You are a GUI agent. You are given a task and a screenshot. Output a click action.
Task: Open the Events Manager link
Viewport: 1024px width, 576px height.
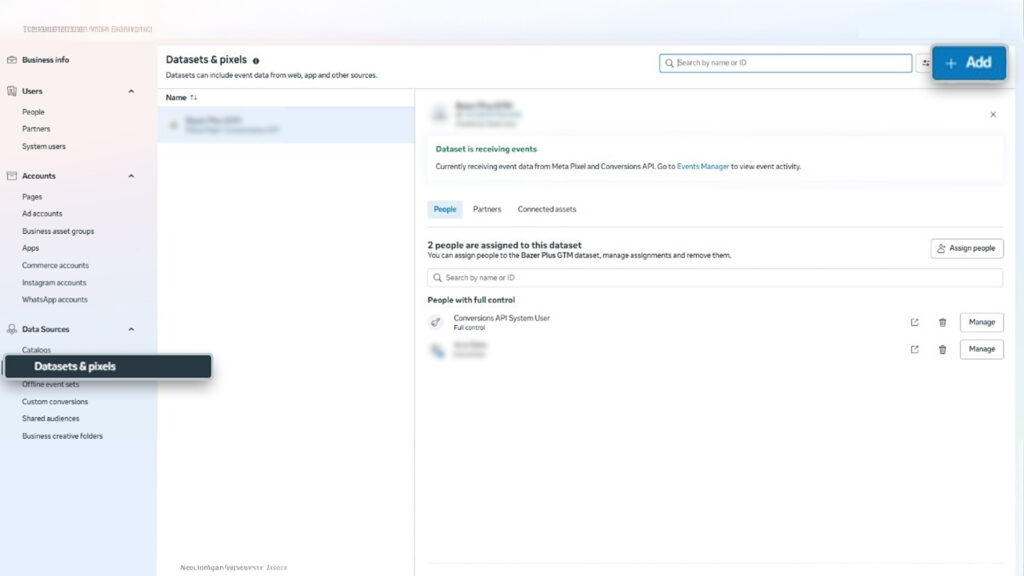pyautogui.click(x=702, y=166)
